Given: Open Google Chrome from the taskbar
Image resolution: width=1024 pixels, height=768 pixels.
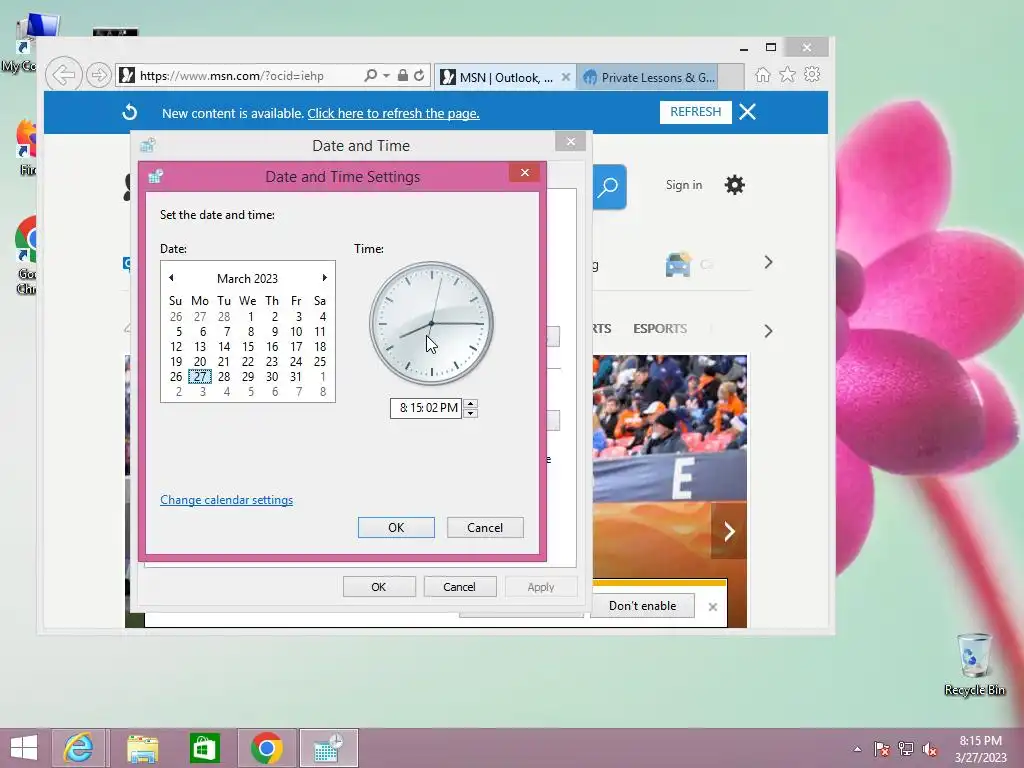Looking at the screenshot, I should click(266, 748).
